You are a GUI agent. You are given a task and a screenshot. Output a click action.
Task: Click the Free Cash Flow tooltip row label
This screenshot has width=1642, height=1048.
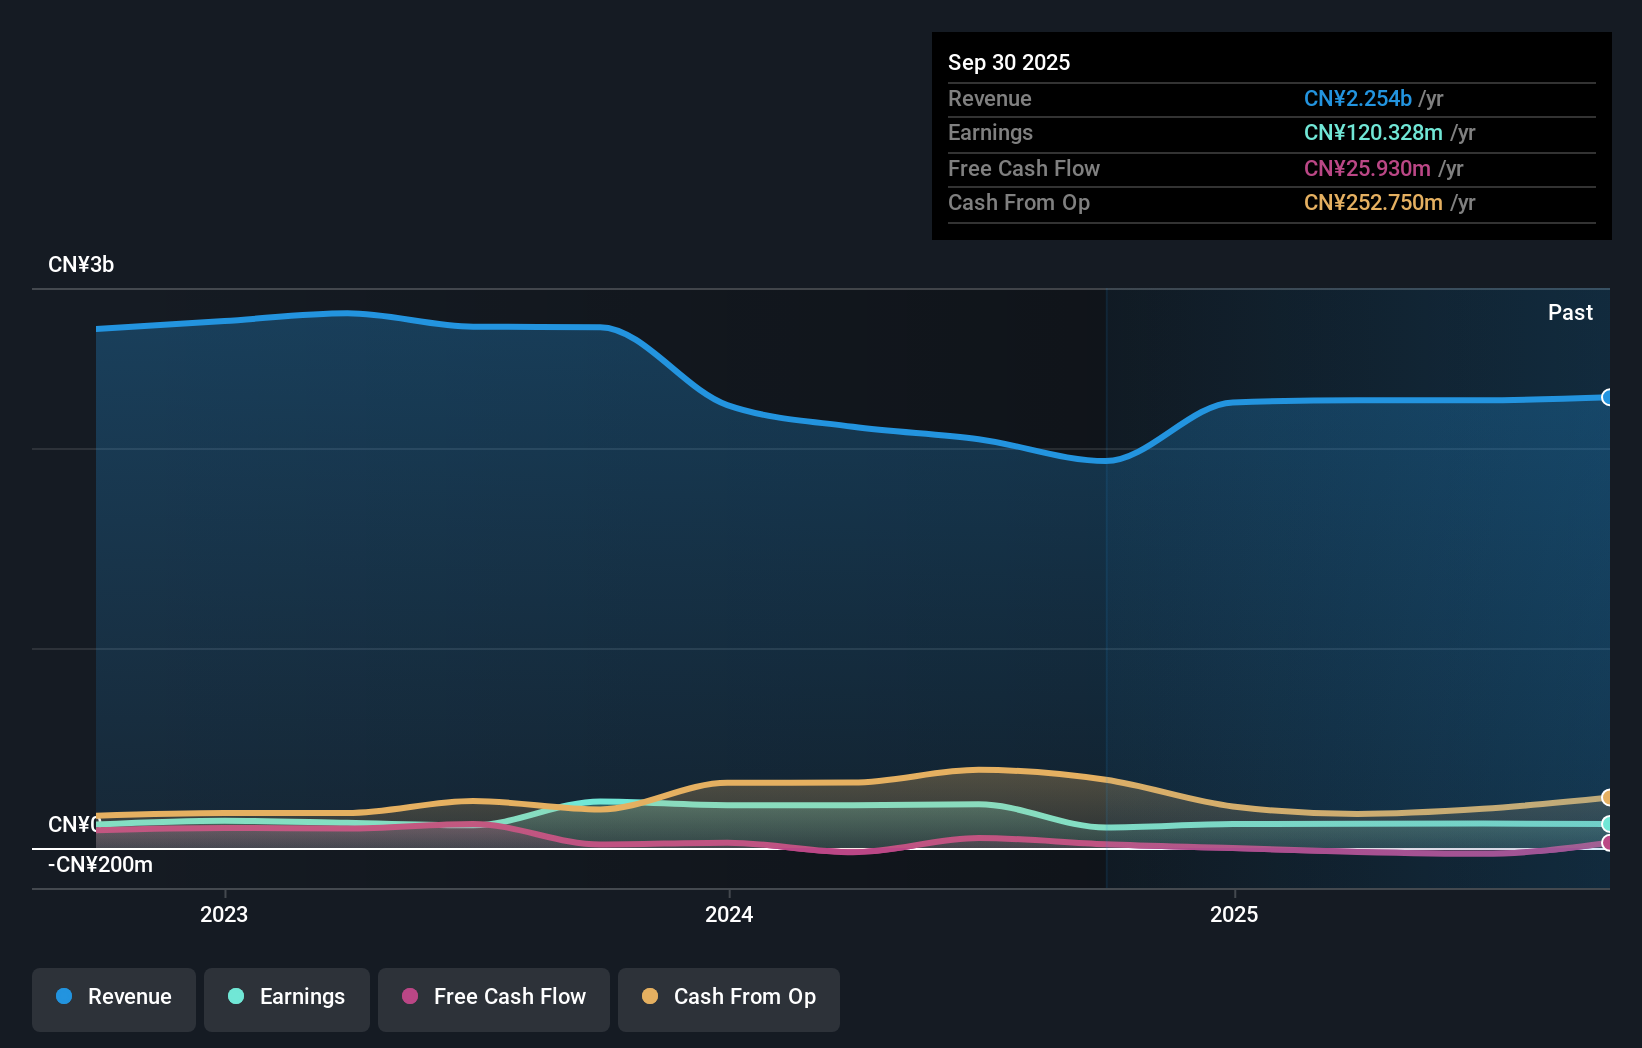(1024, 168)
